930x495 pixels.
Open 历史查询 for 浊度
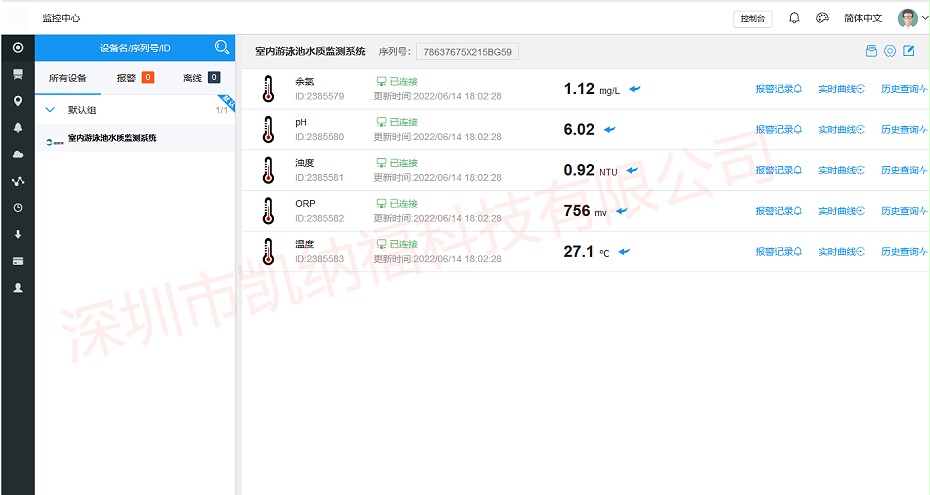click(x=904, y=170)
